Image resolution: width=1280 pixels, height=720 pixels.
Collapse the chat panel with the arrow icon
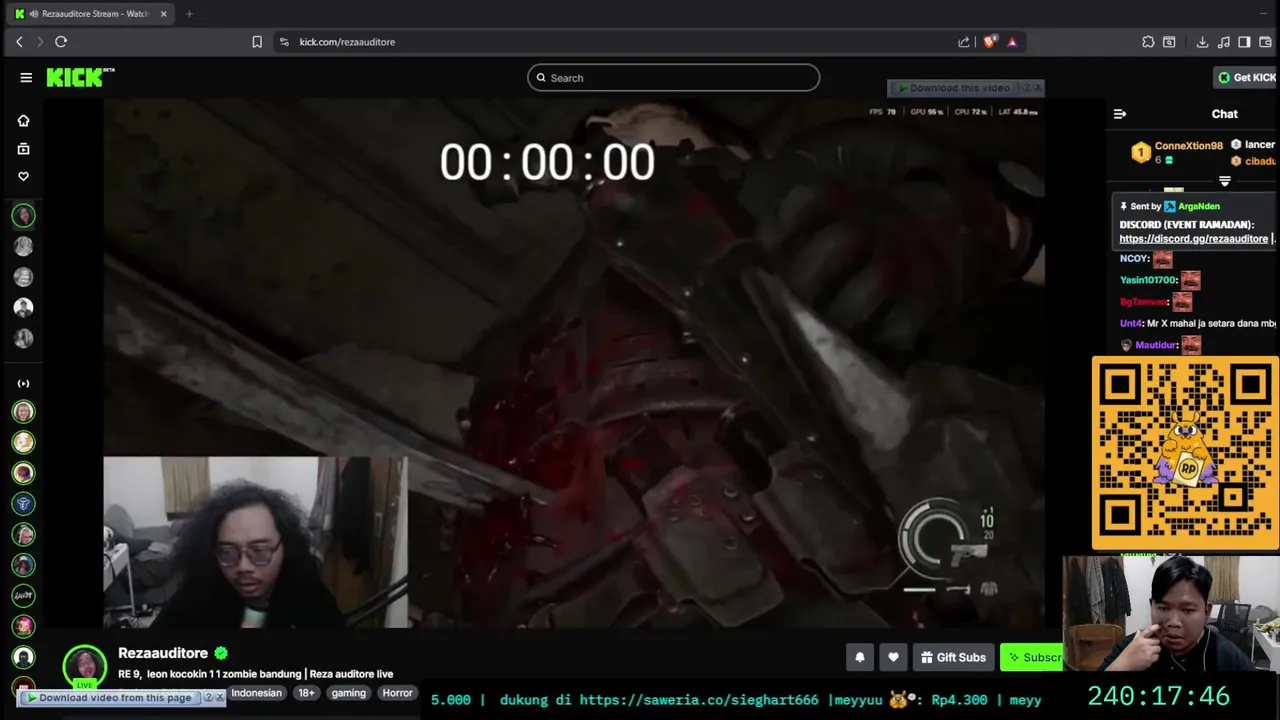(1120, 114)
